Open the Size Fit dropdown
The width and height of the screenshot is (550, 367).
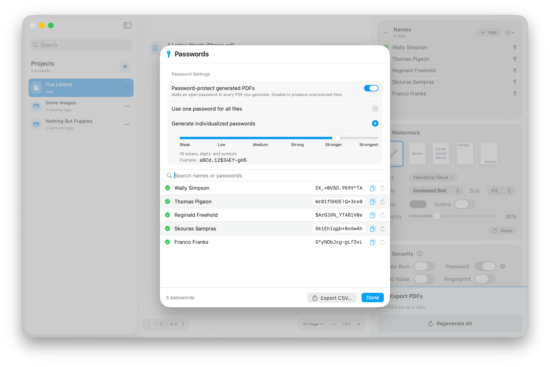[501, 191]
